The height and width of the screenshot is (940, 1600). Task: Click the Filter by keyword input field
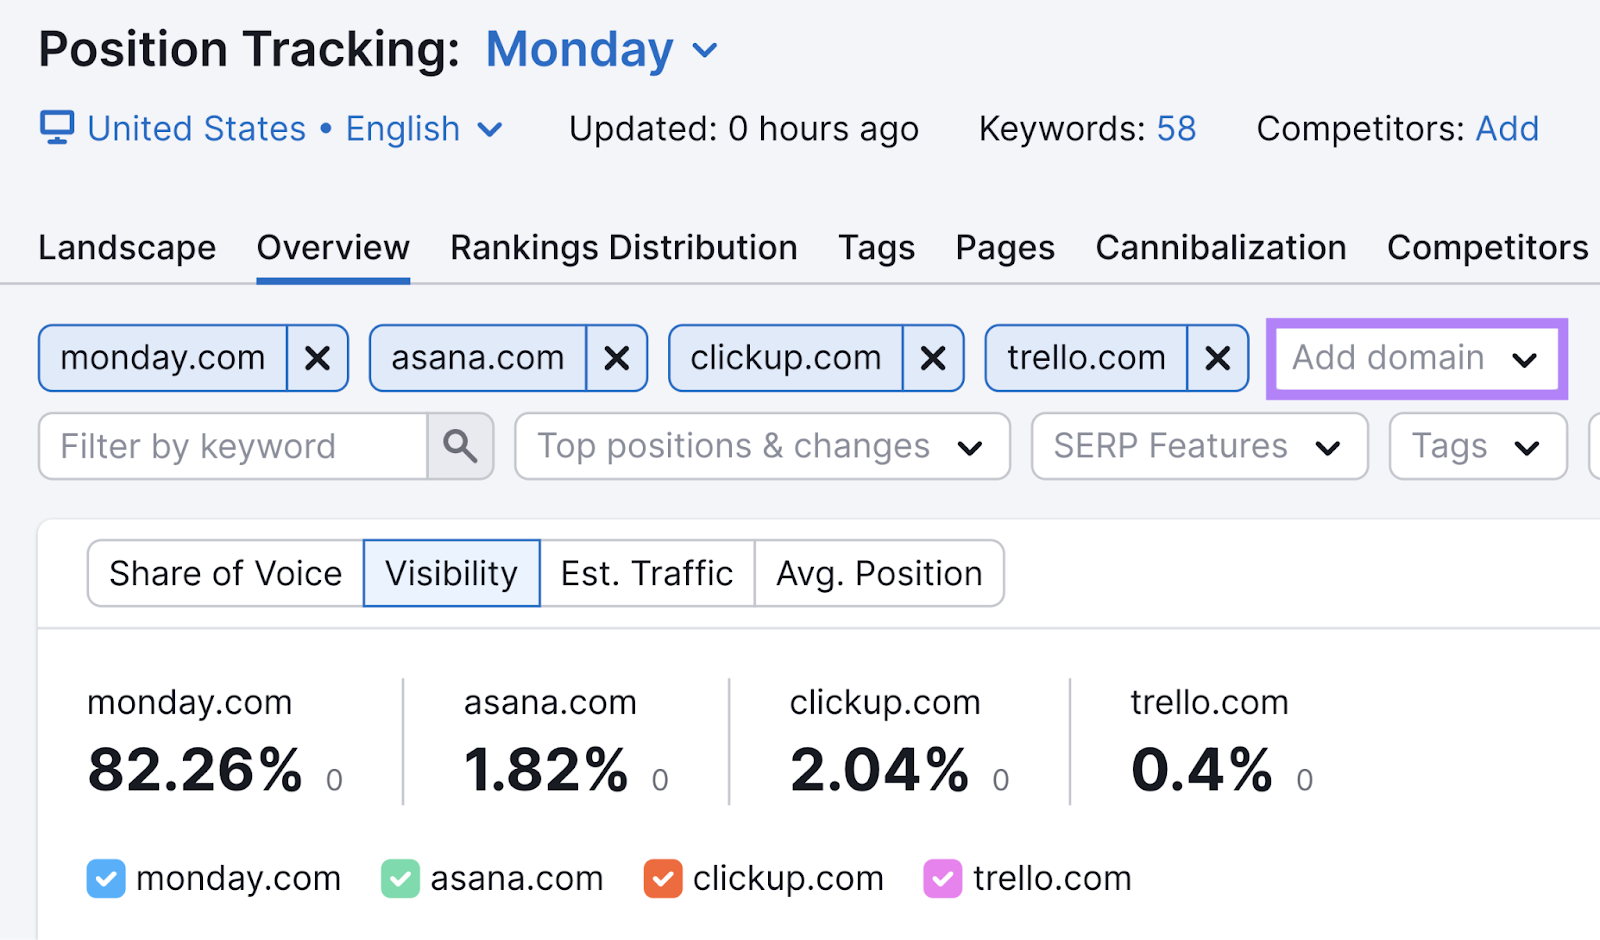pyautogui.click(x=230, y=446)
